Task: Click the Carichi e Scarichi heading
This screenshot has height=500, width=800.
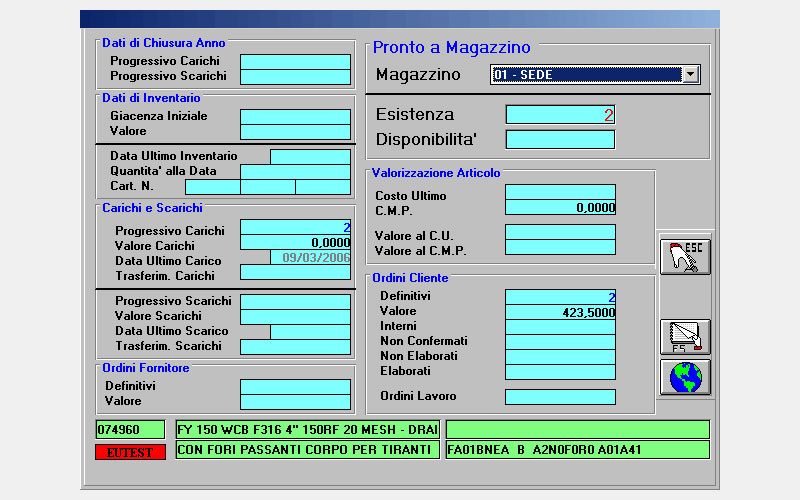Action: [152, 208]
